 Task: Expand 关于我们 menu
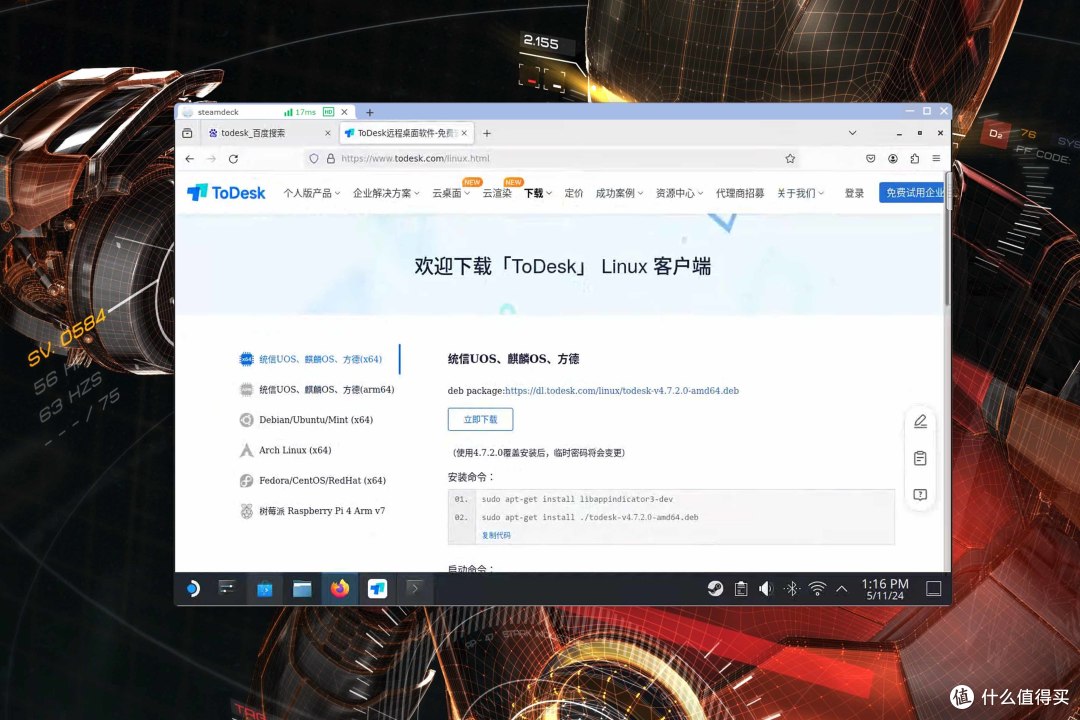(x=800, y=193)
